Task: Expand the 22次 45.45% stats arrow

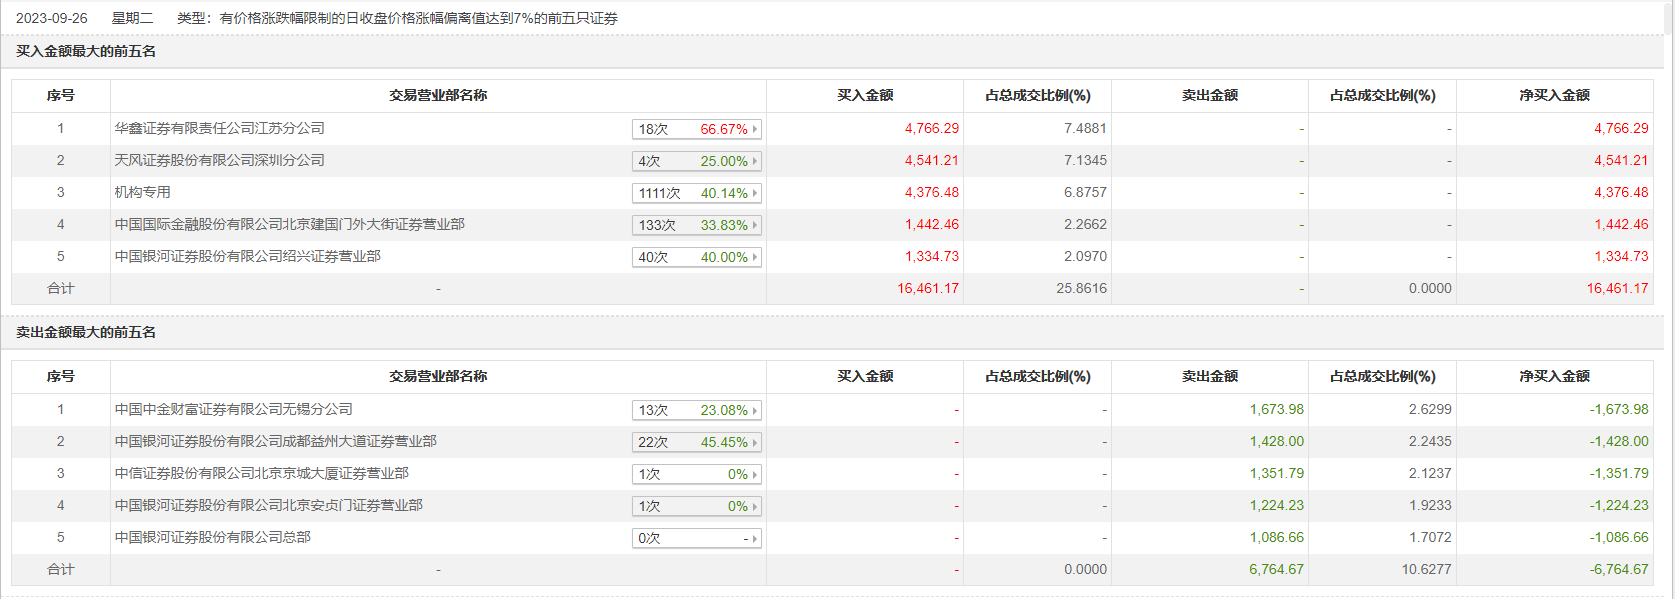Action: click(755, 442)
